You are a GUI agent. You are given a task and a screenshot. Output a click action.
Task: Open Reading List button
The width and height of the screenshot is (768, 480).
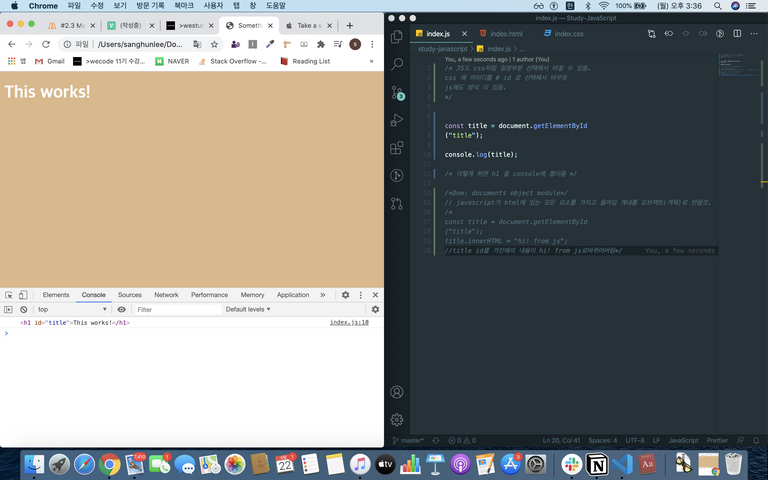click(305, 61)
